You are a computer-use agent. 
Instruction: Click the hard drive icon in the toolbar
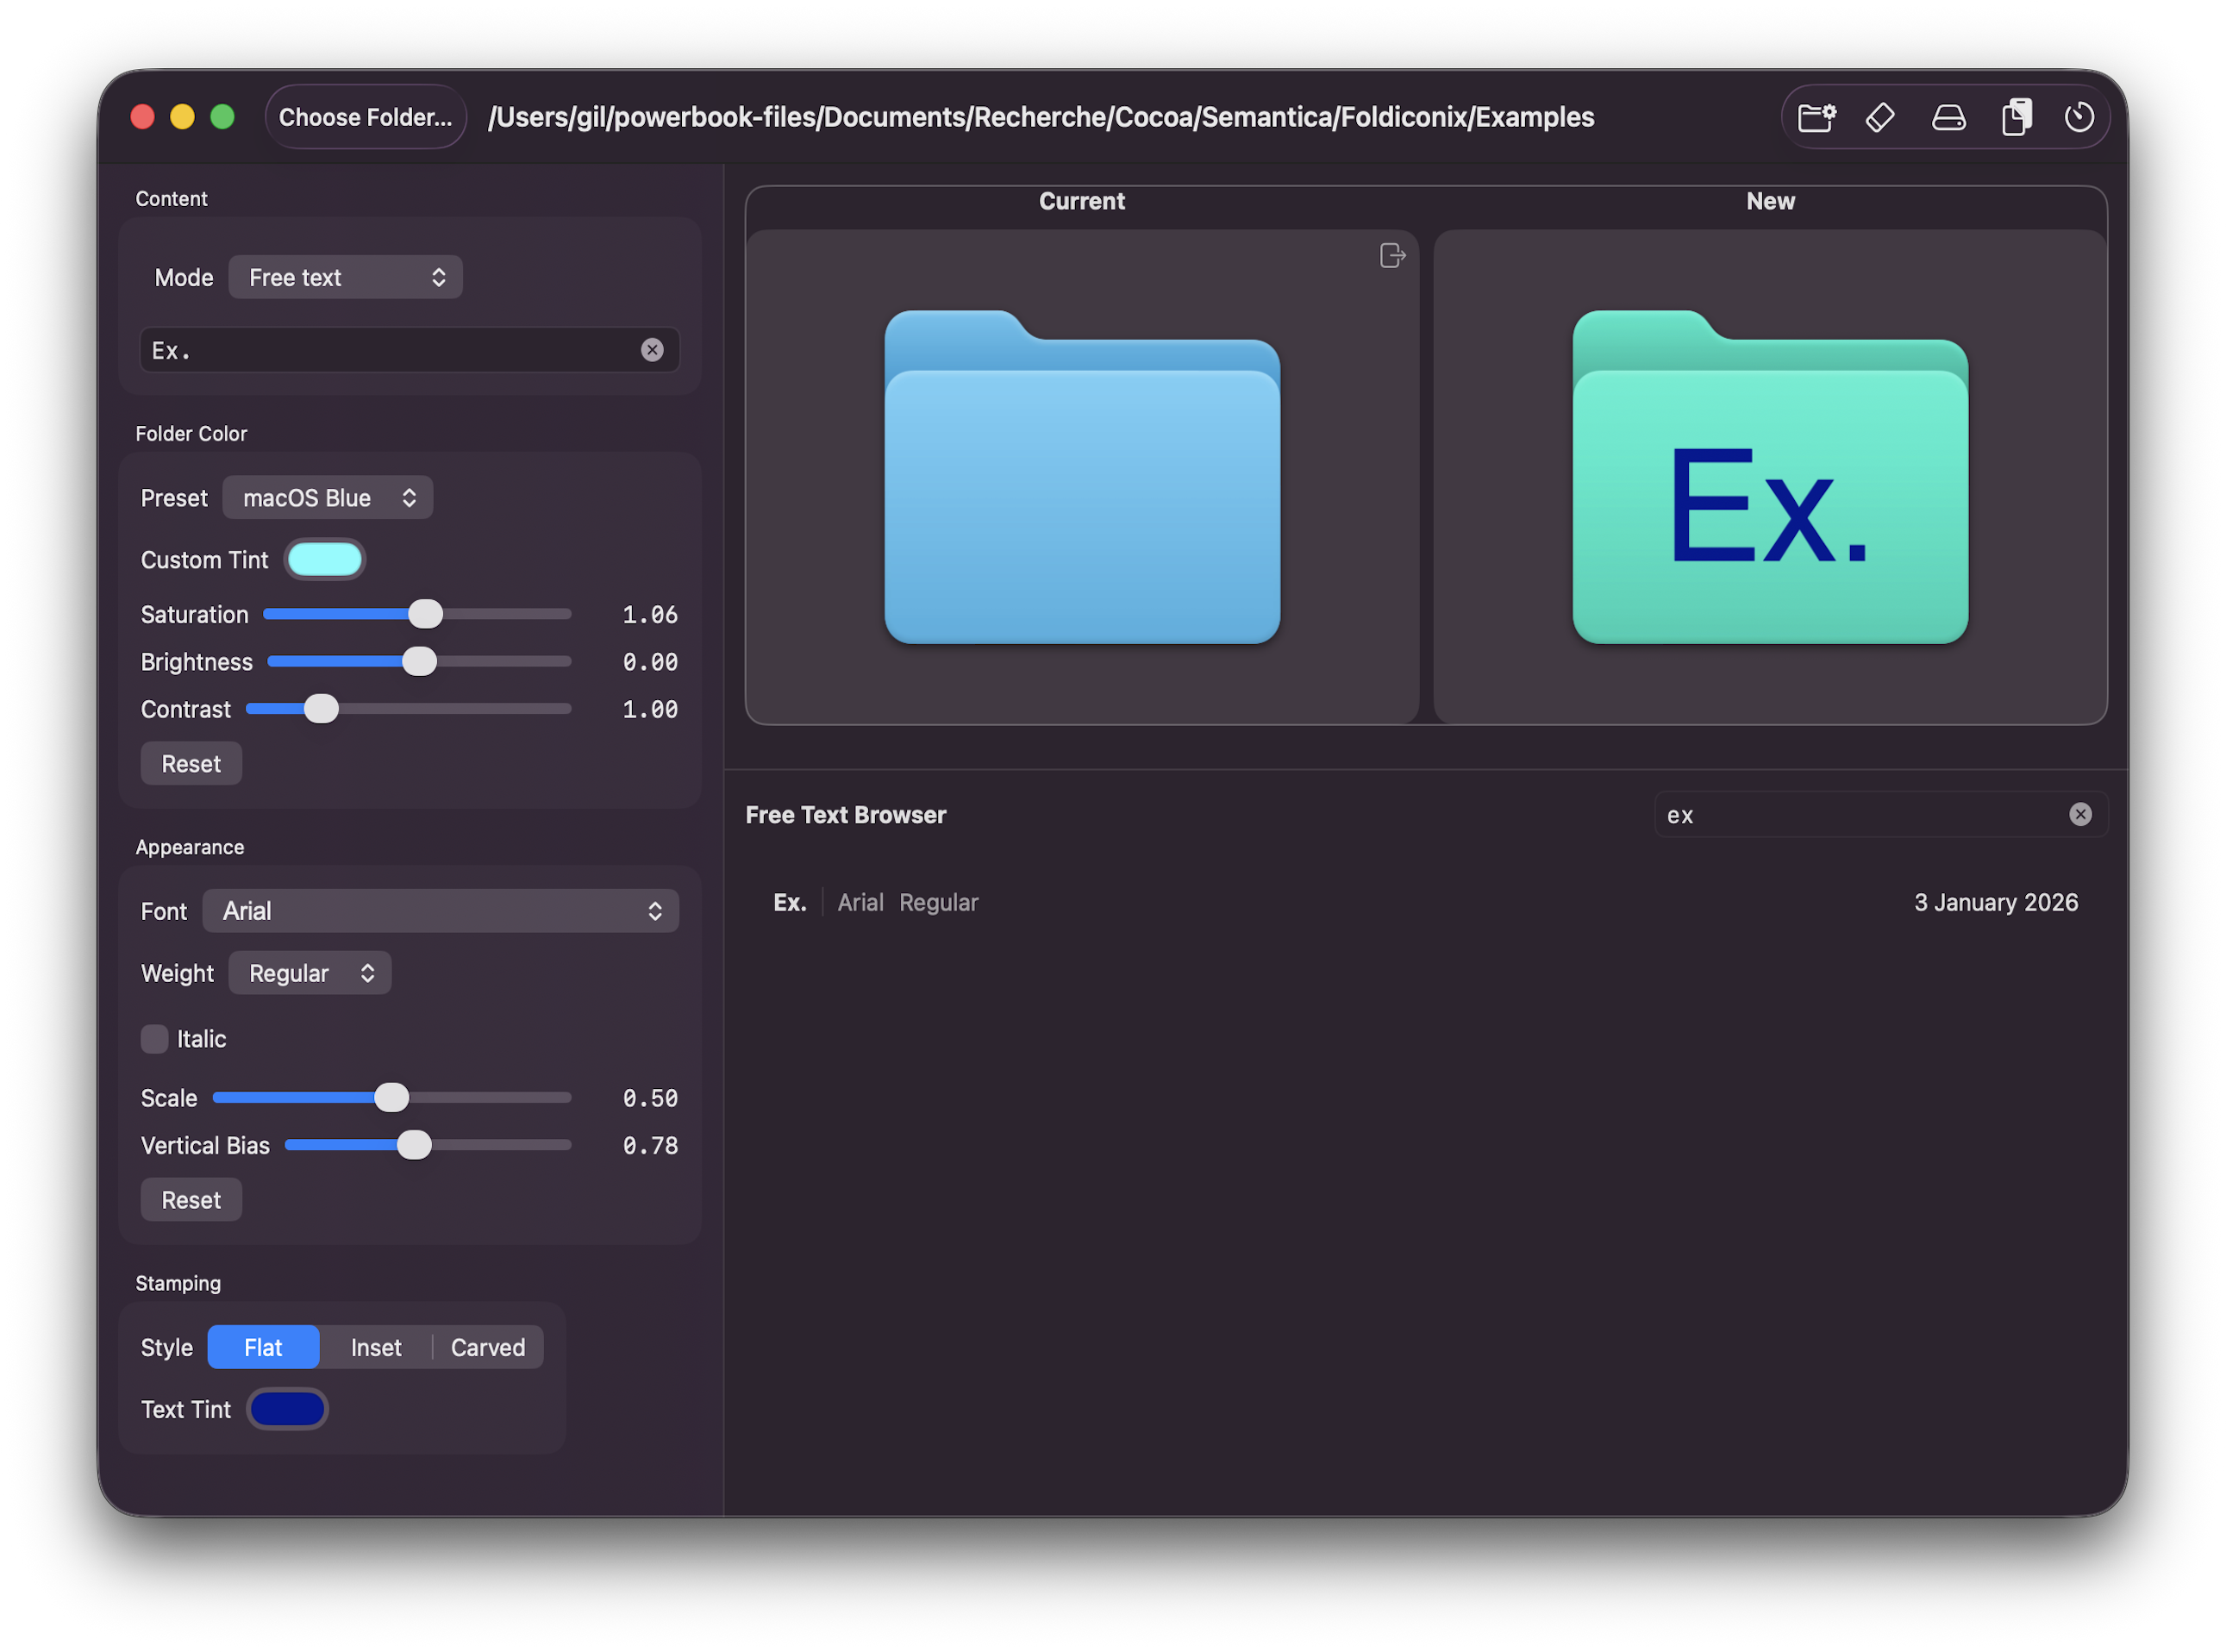(x=1949, y=116)
